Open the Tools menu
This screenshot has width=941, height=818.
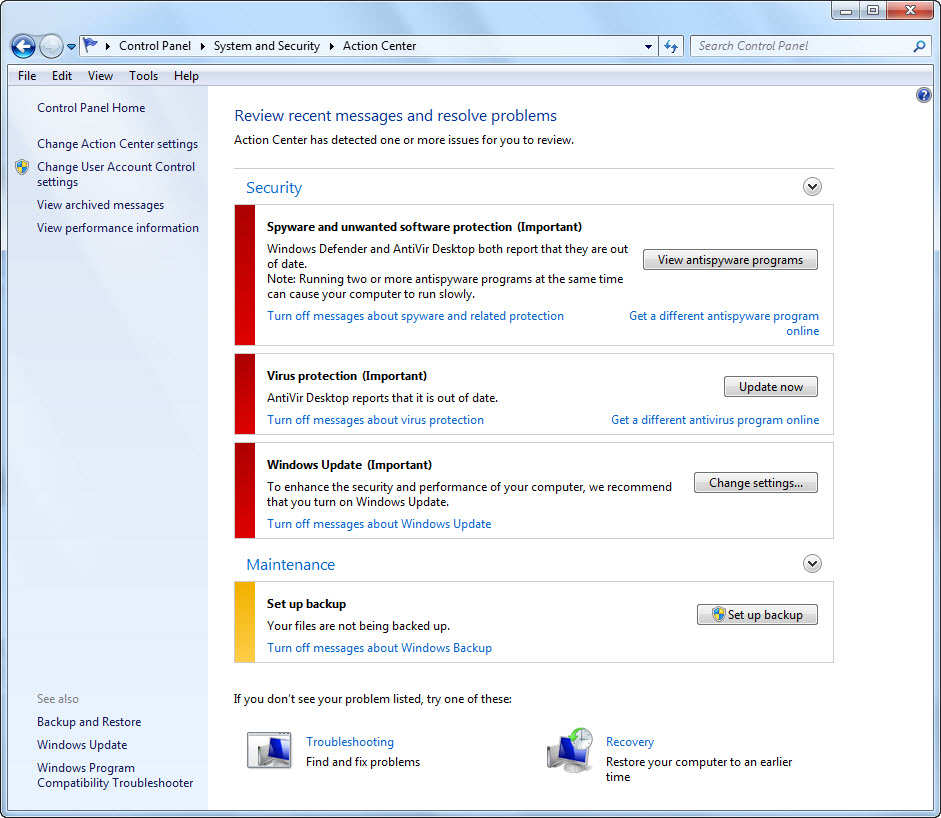coord(143,76)
